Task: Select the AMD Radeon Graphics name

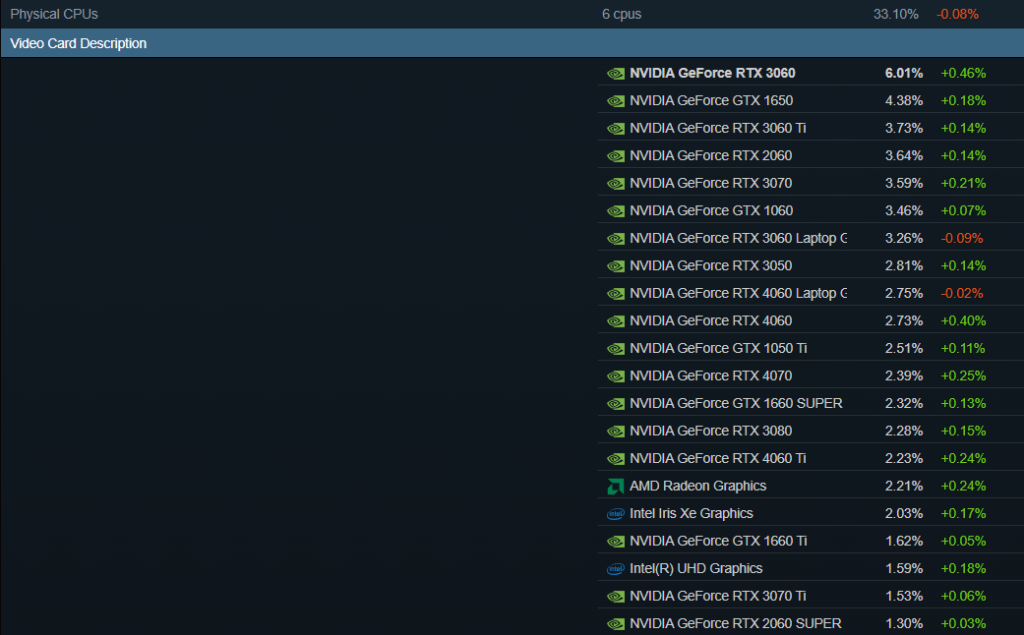Action: 697,486
